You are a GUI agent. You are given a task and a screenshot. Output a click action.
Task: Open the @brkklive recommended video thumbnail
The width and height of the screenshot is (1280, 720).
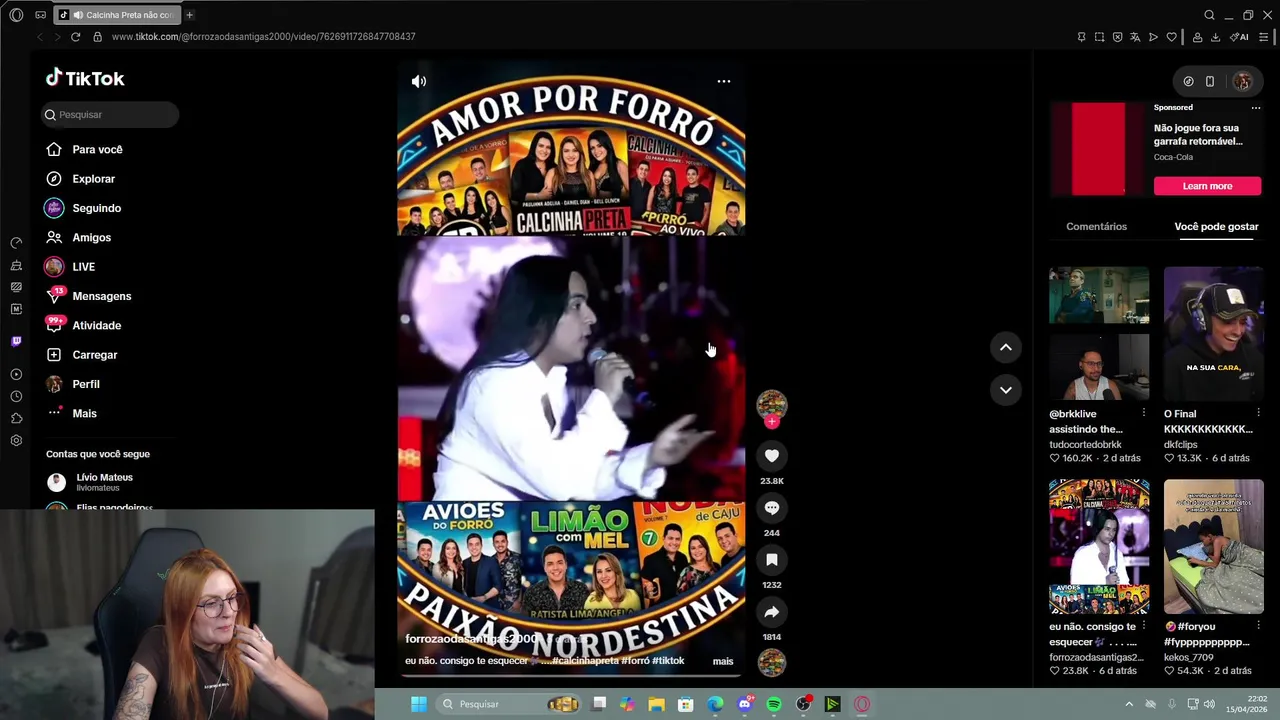(x=1099, y=334)
